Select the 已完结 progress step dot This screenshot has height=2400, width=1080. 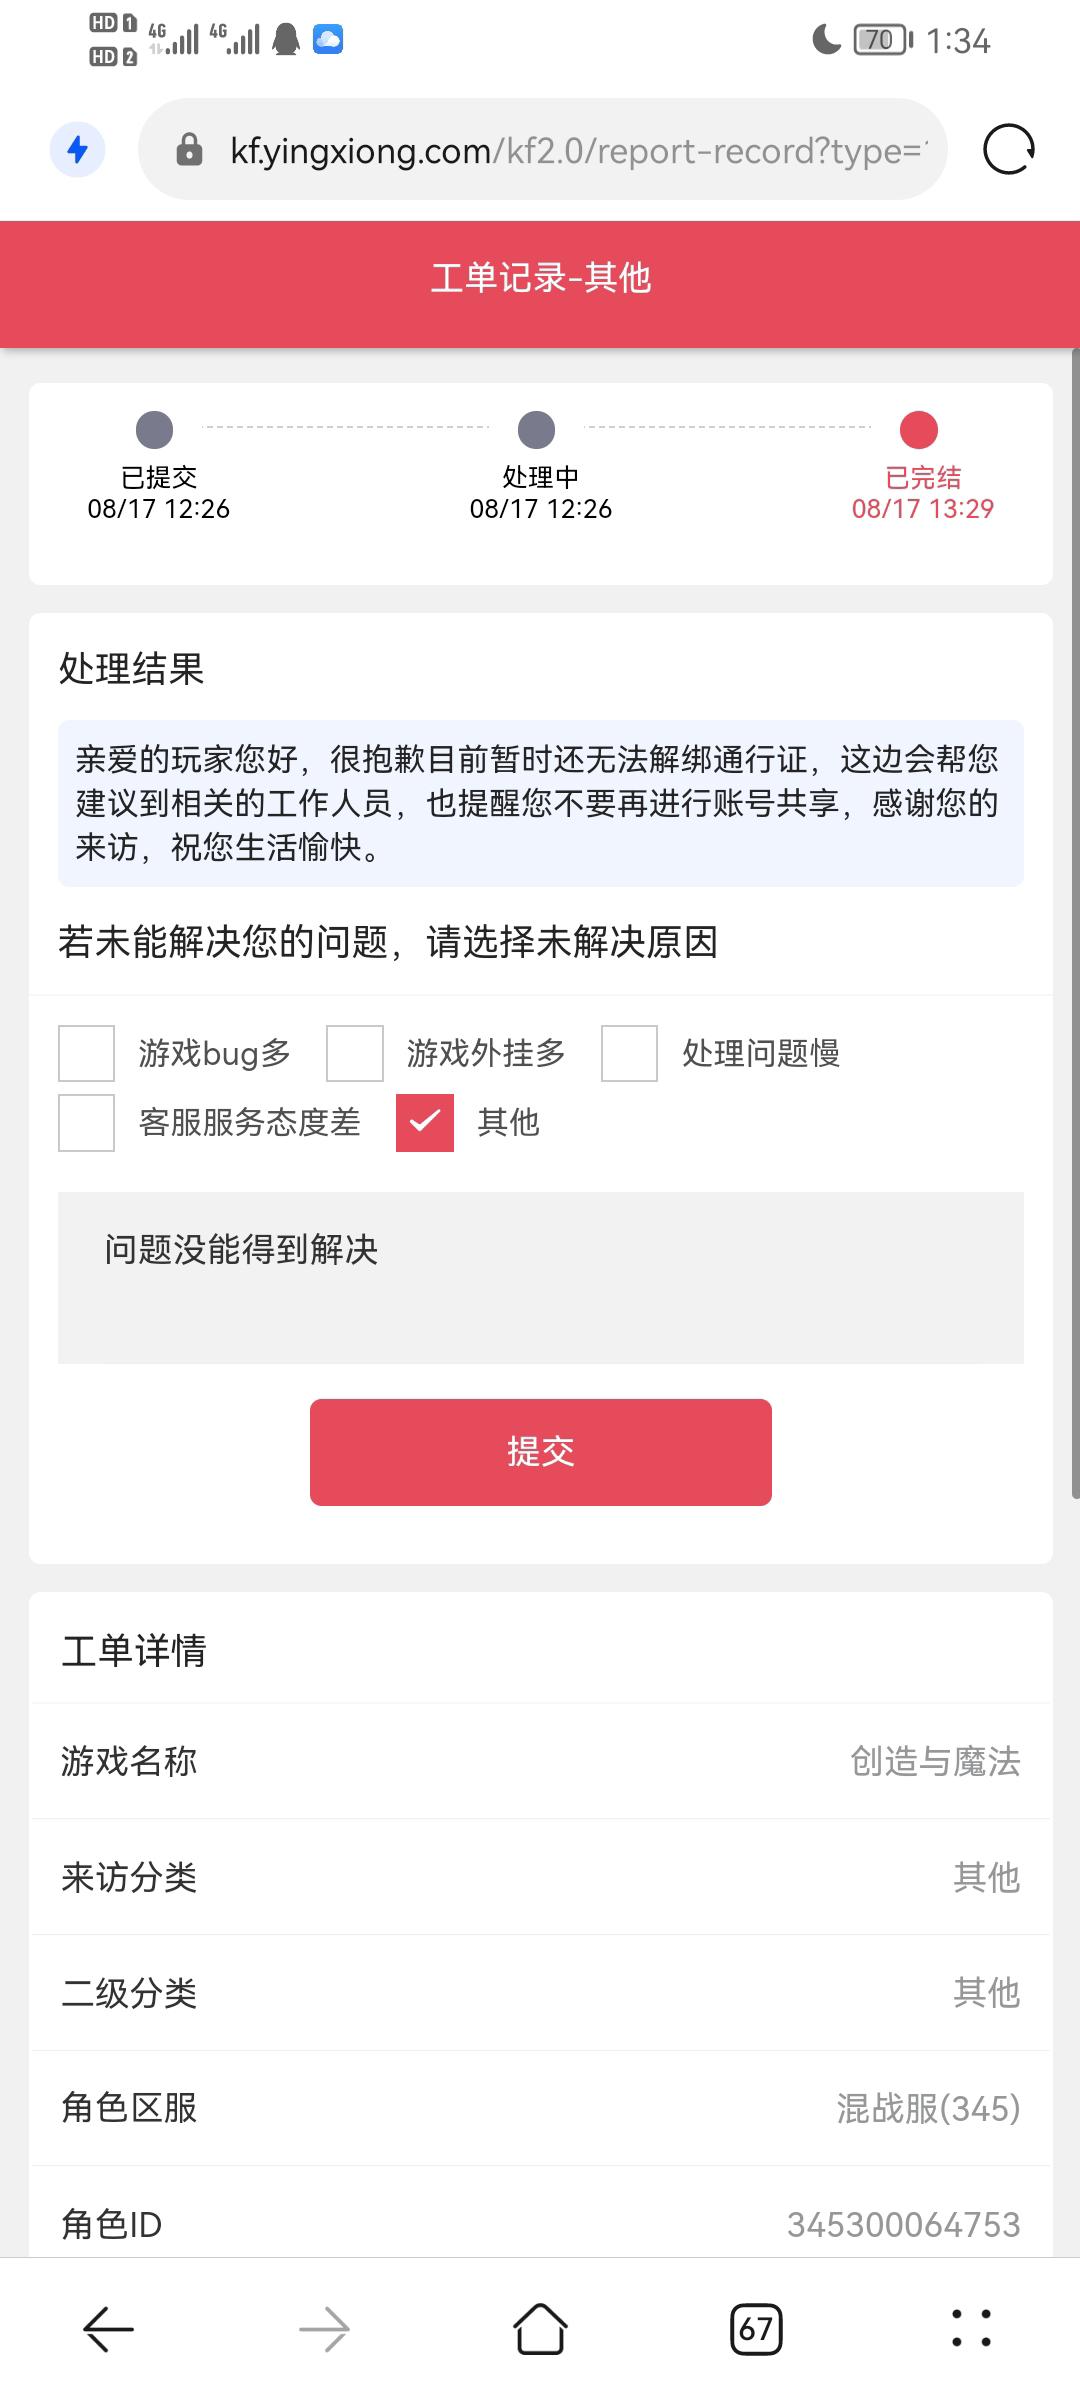click(919, 430)
